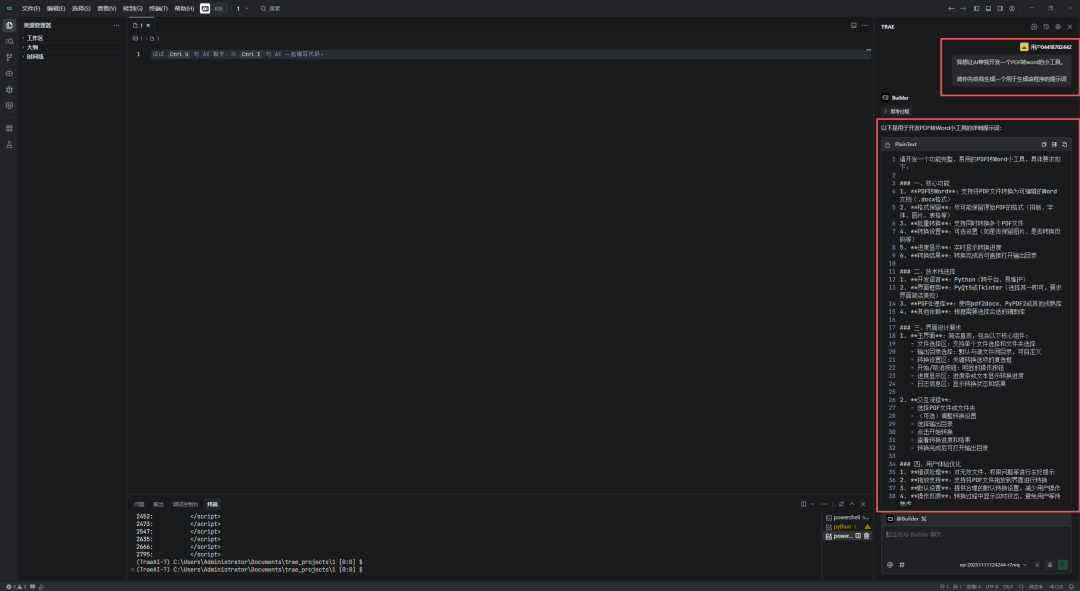Open the model selector dropdown ep-20251111124244
Viewport: 1080px width, 591px height.
tap(993, 565)
